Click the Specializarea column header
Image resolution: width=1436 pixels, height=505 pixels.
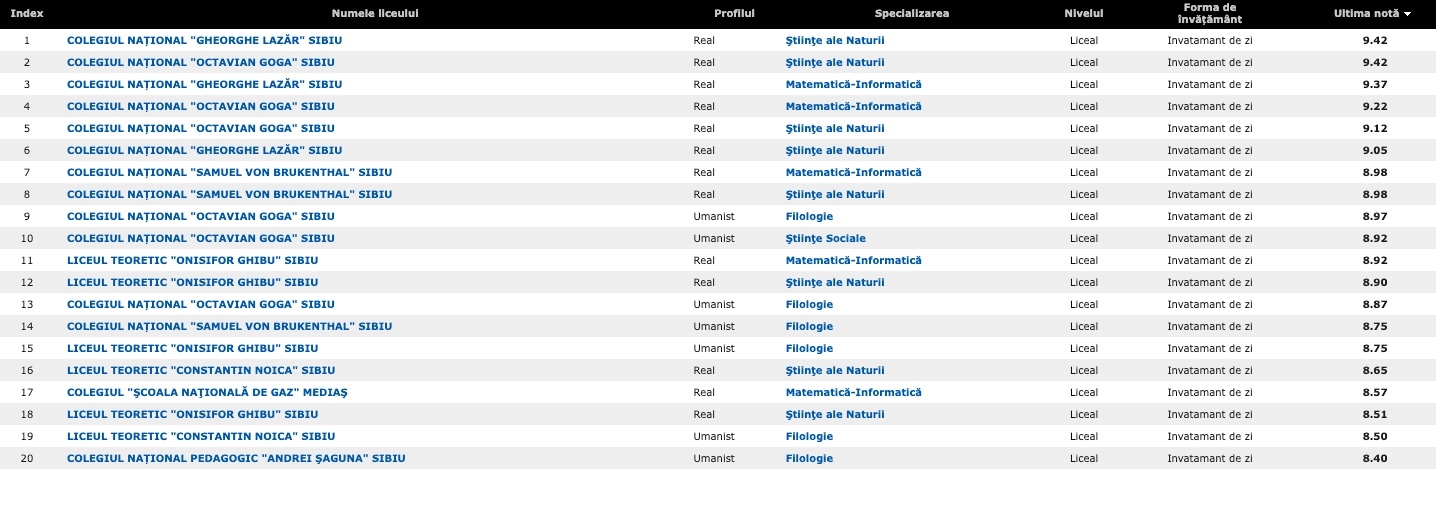(912, 14)
